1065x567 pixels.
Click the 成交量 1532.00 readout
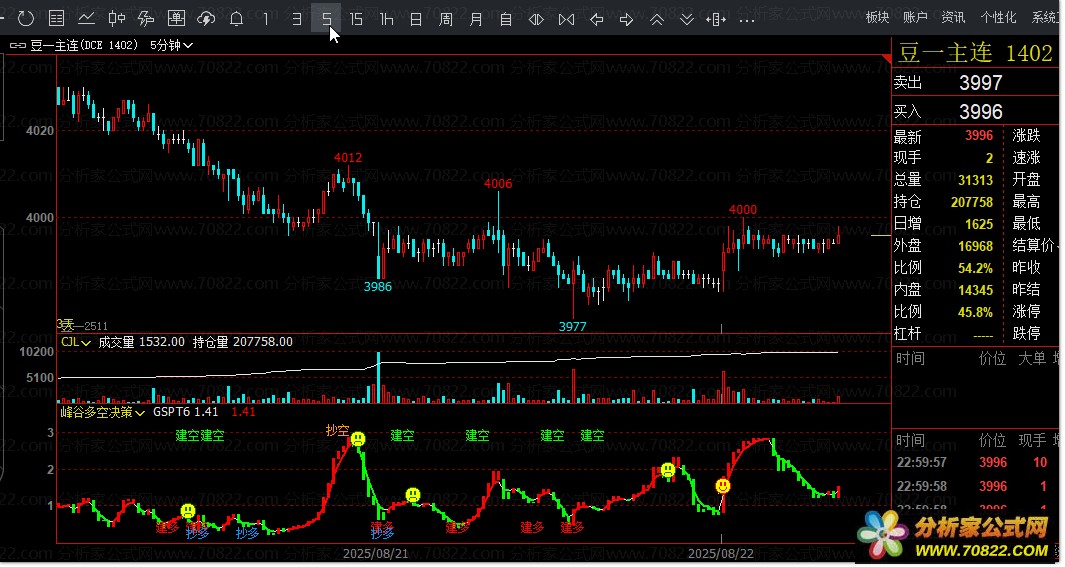(141, 342)
